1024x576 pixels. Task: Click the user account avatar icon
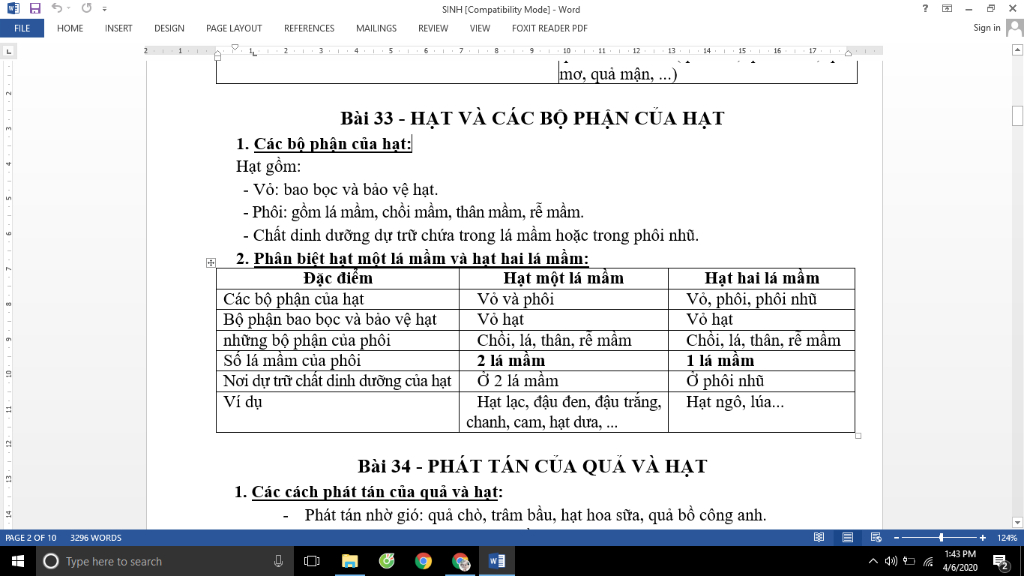pos(1015,28)
